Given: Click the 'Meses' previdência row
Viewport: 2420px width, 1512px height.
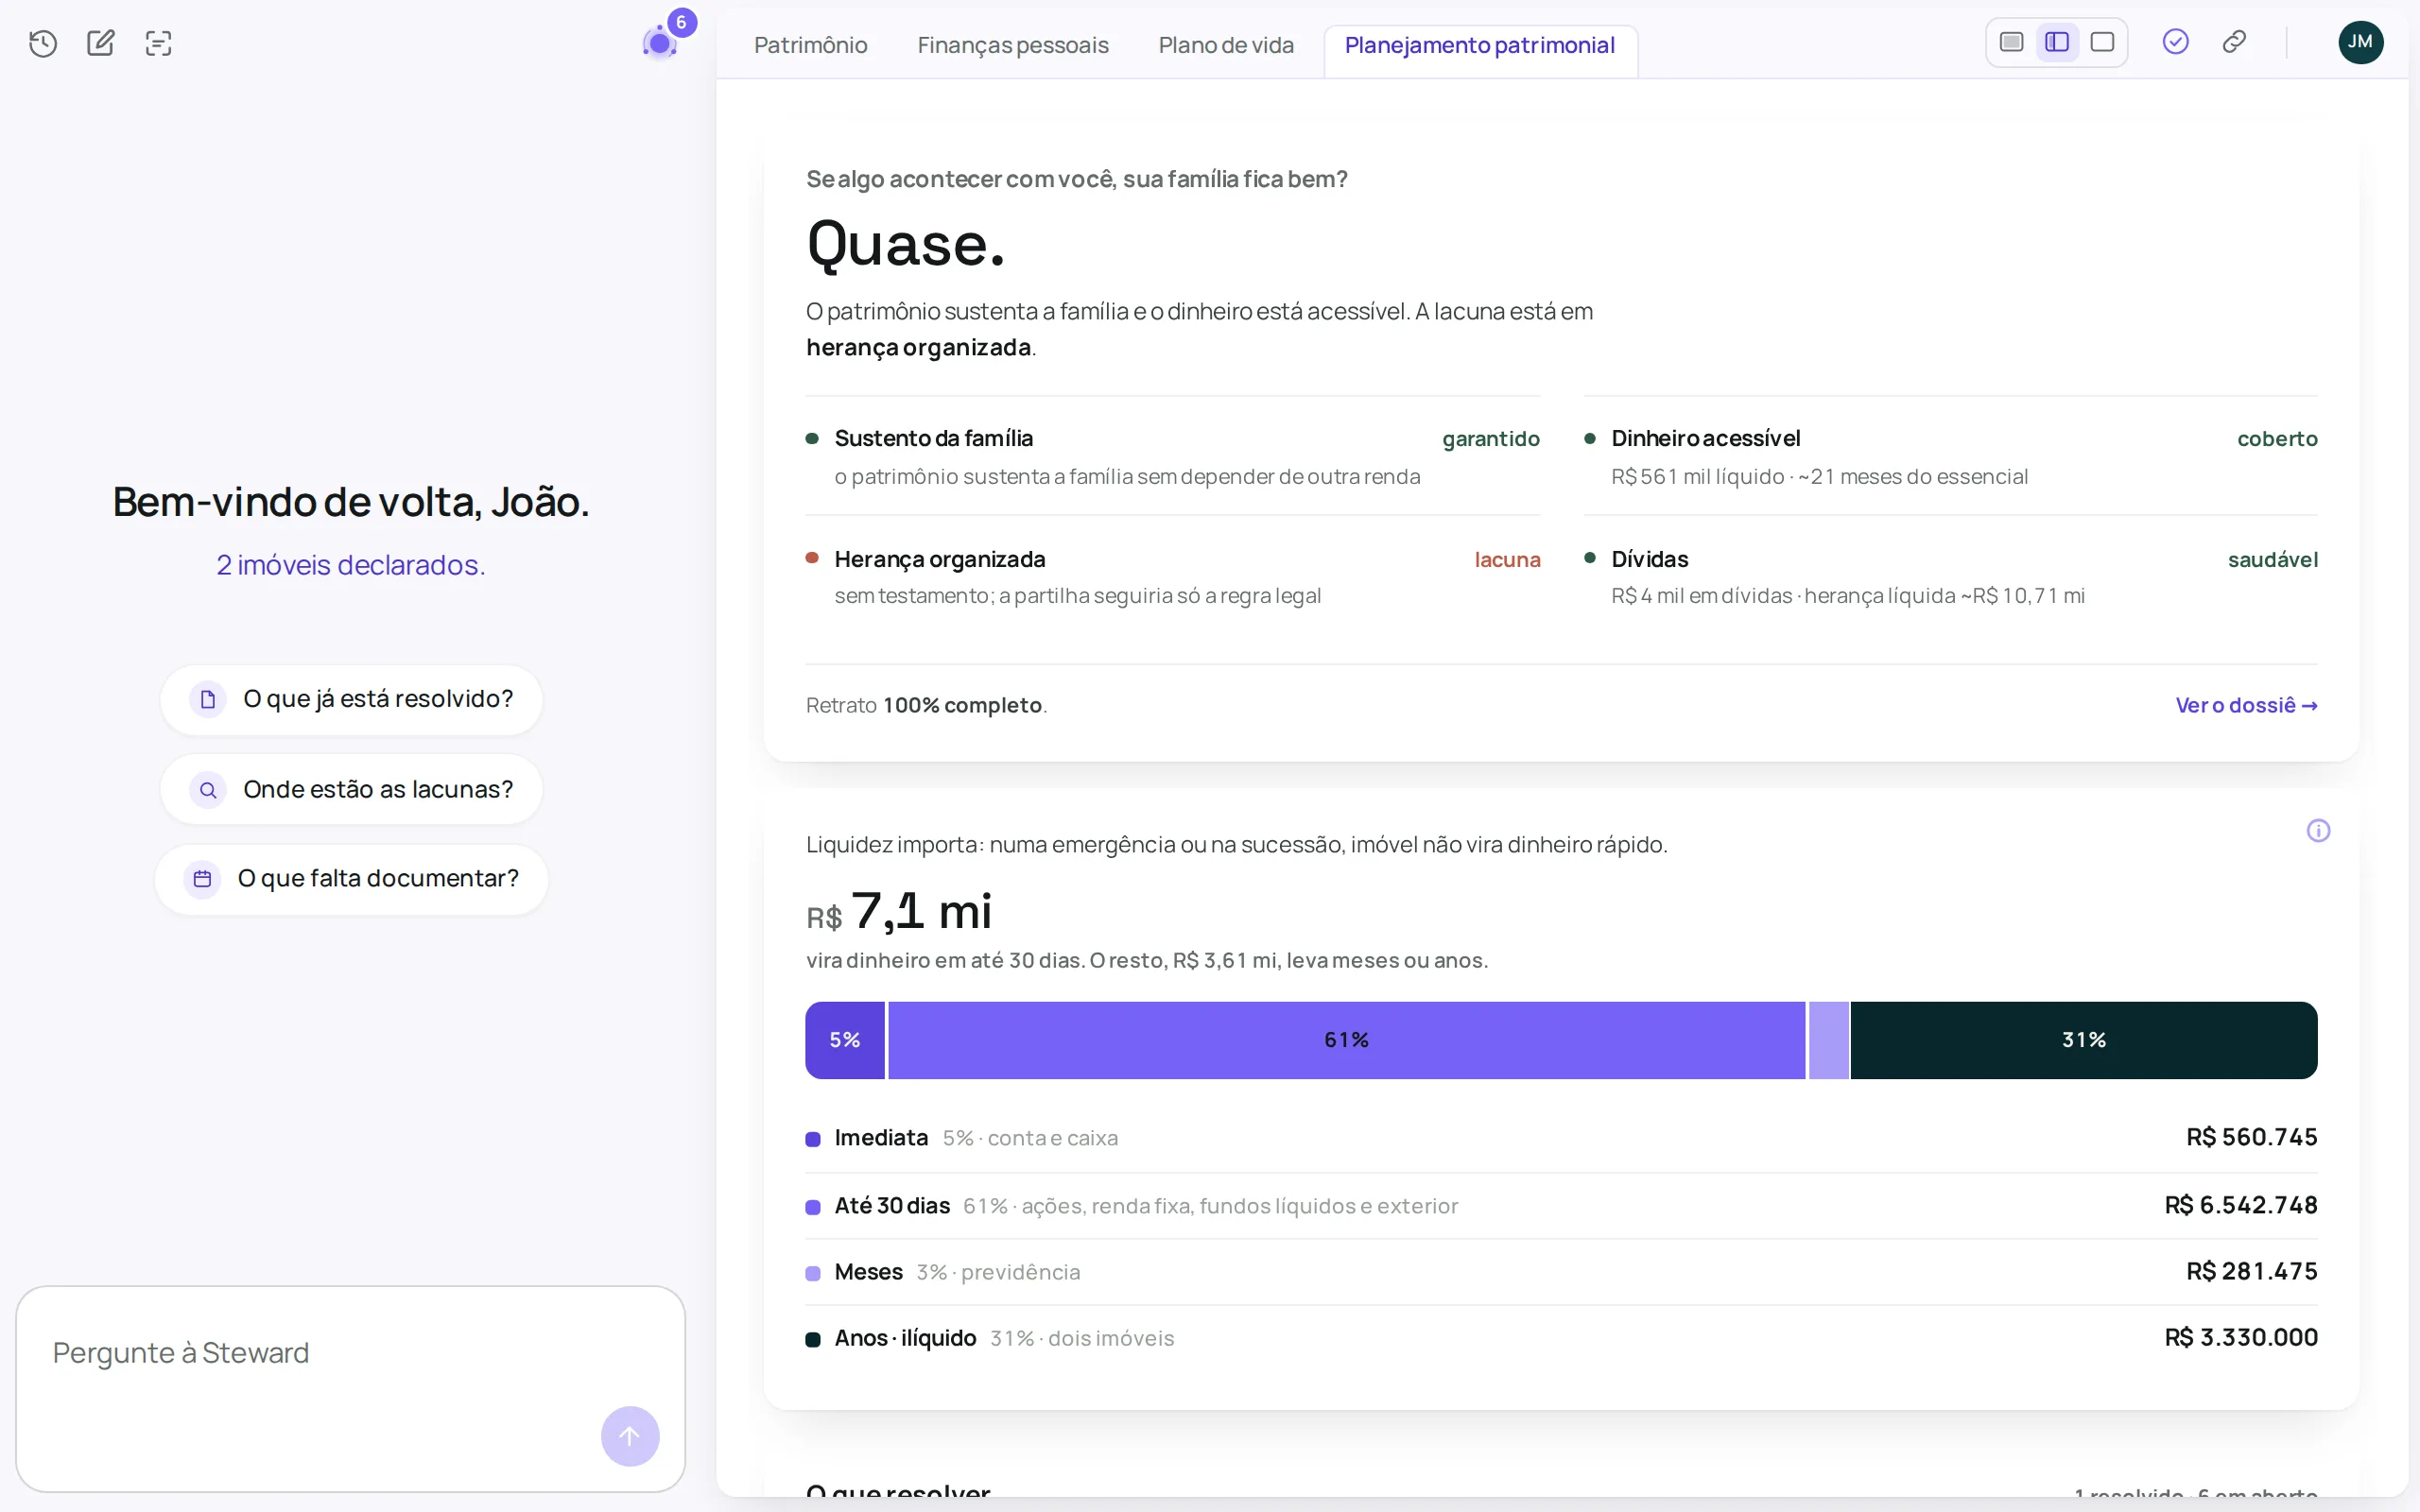Looking at the screenshot, I should click(x=1561, y=1272).
